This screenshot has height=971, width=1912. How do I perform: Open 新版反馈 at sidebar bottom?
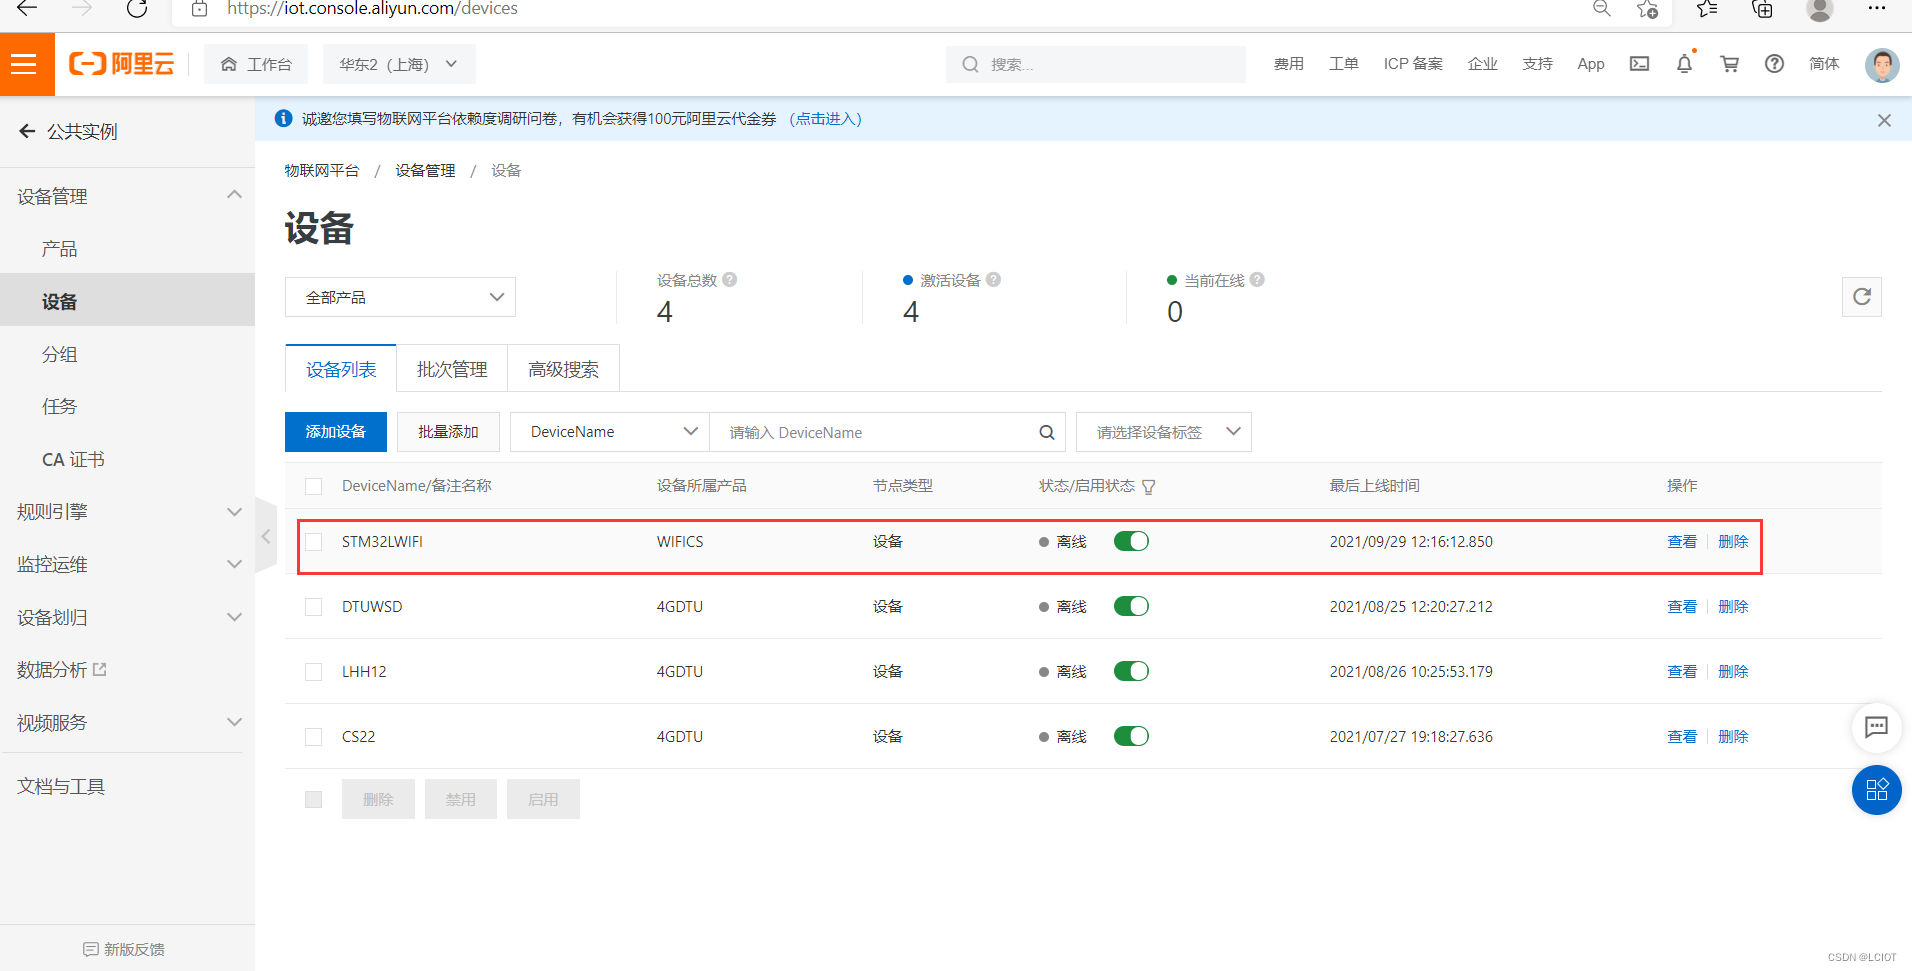(124, 949)
